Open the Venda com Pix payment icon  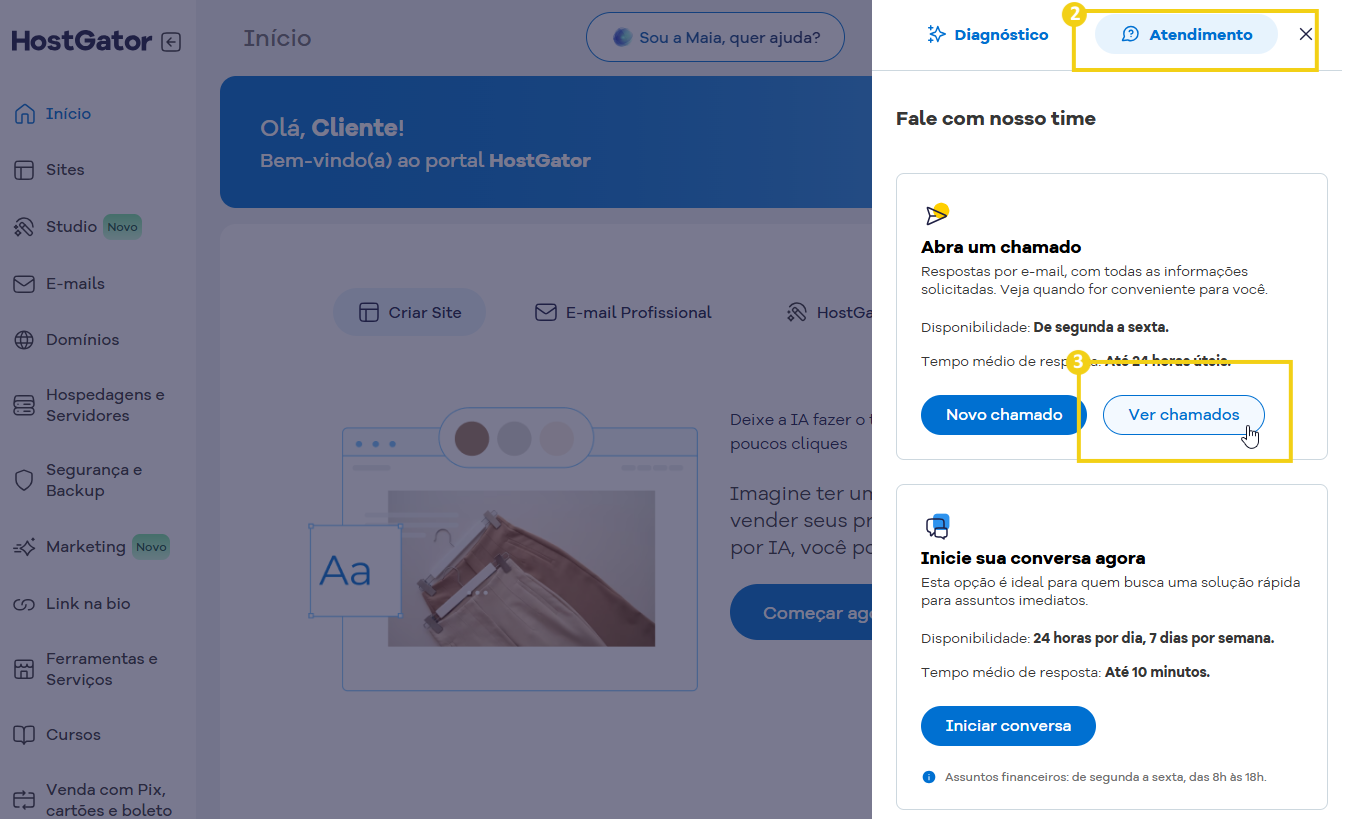(25, 800)
